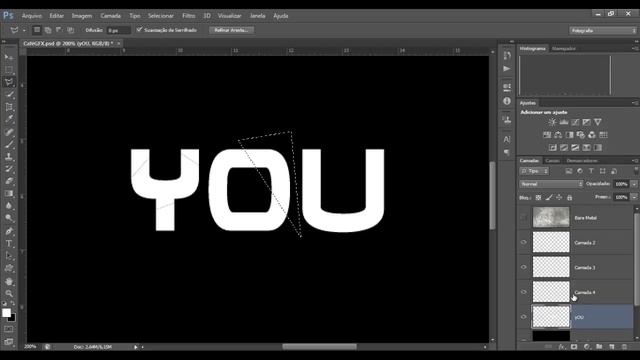The image size is (640, 360).
Task: Open the Character panel icon in dock
Action: point(507,139)
